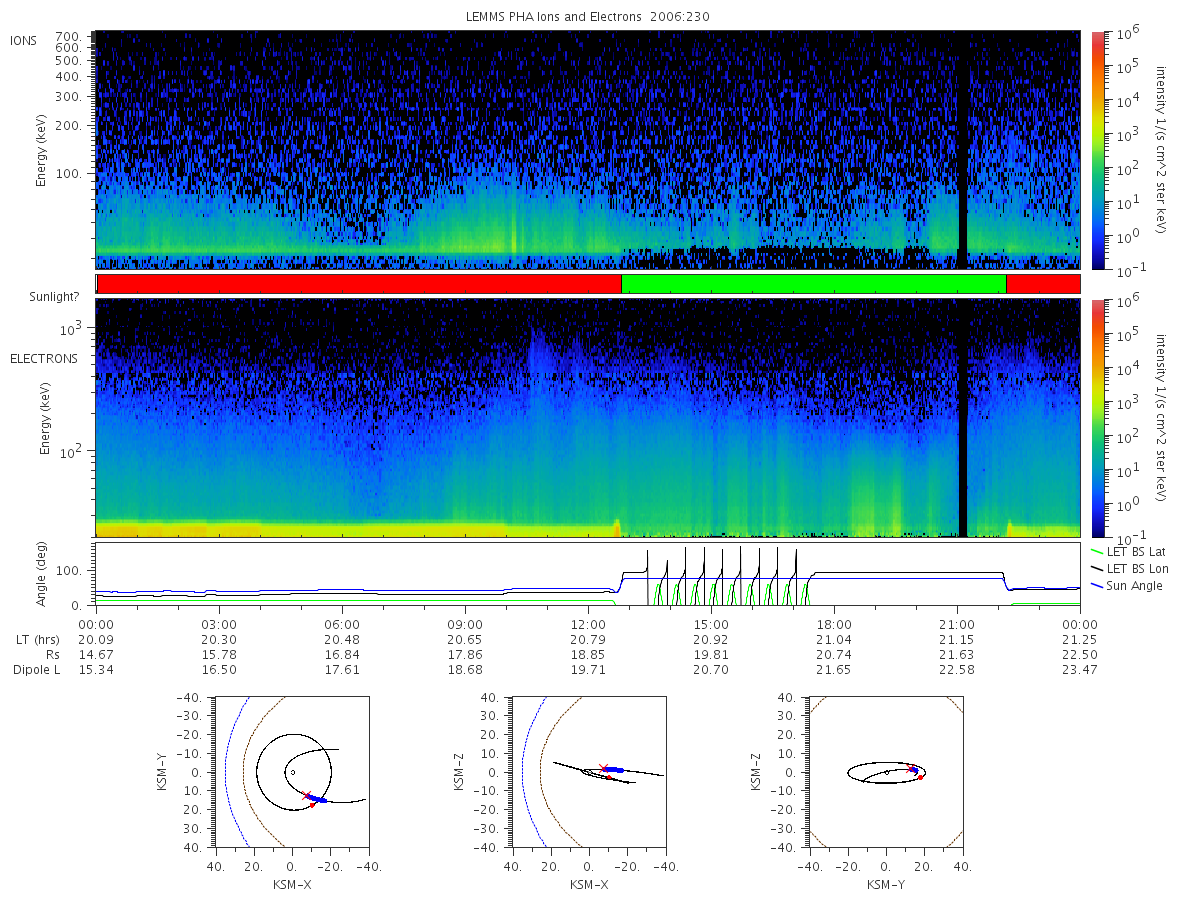Screen dimensions: 1200x900
Task: Click the ELECTRONS panel label
Action: 44,359
